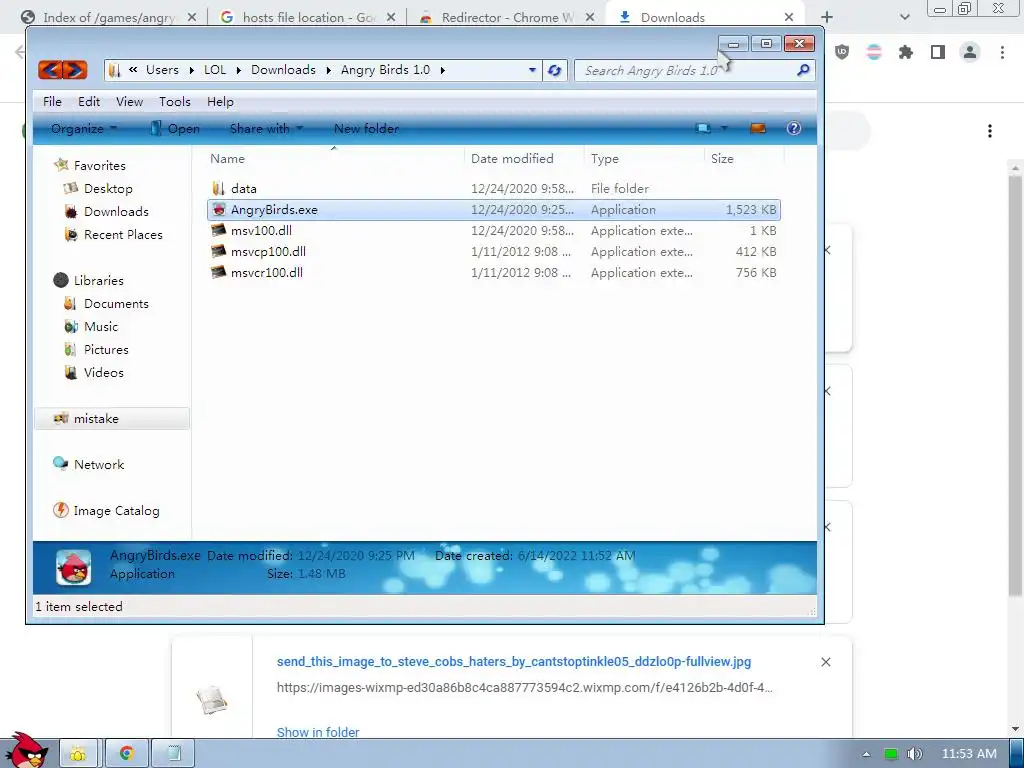Select the msv100.dll file icon

coord(219,231)
